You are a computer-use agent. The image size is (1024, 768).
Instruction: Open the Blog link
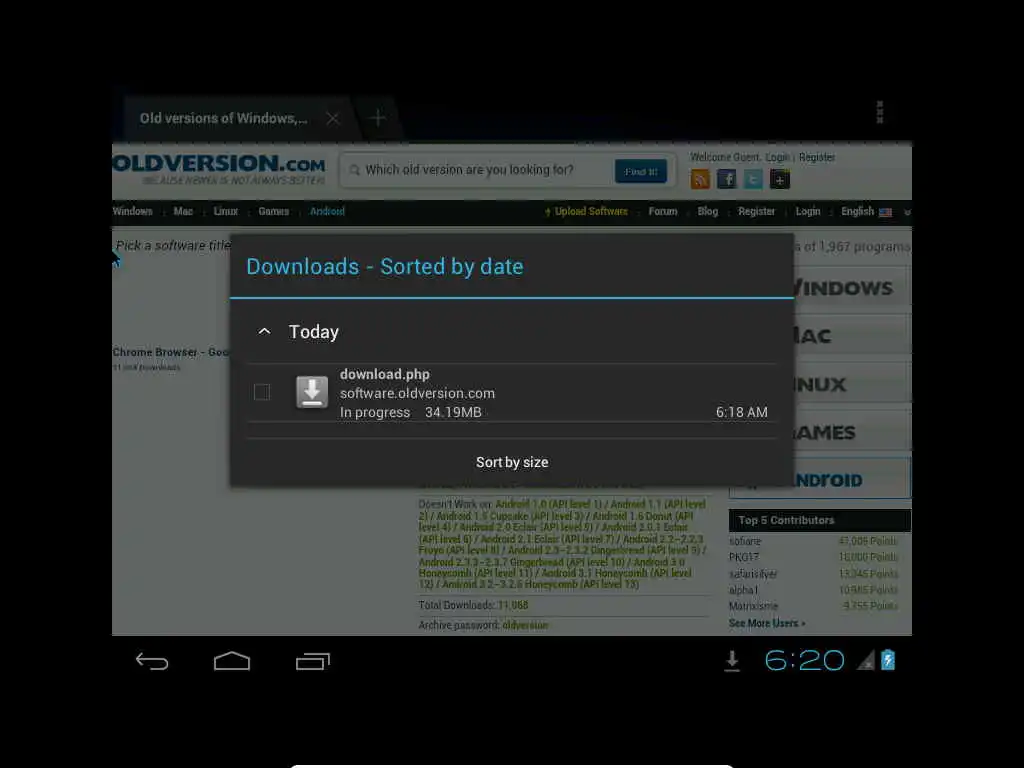click(708, 211)
